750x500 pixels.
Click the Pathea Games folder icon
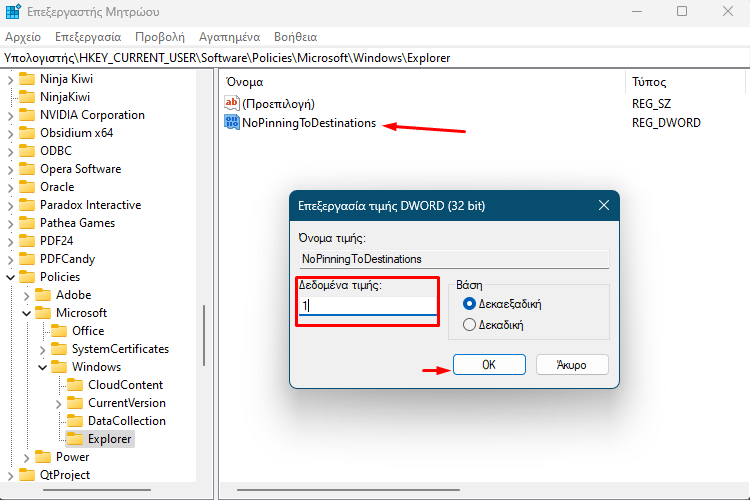pyautogui.click(x=27, y=223)
